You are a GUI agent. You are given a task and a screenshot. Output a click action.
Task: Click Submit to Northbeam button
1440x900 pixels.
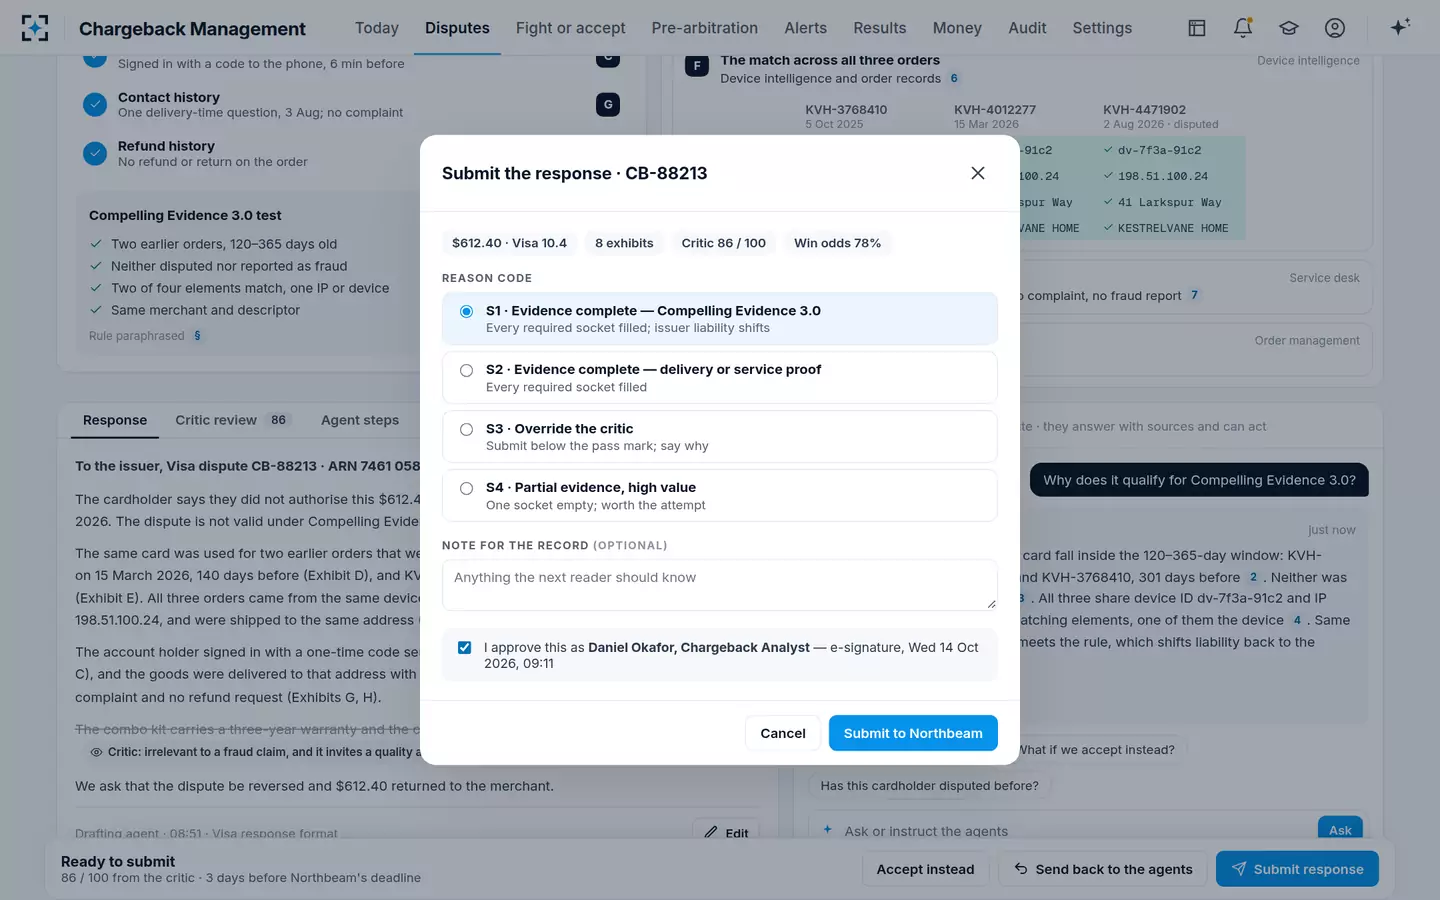(x=913, y=733)
